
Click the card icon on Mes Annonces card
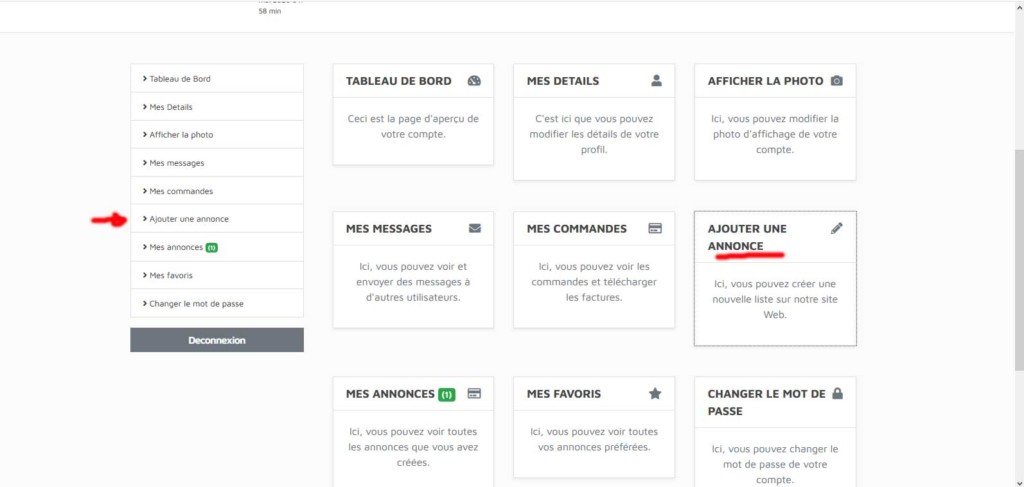point(474,394)
